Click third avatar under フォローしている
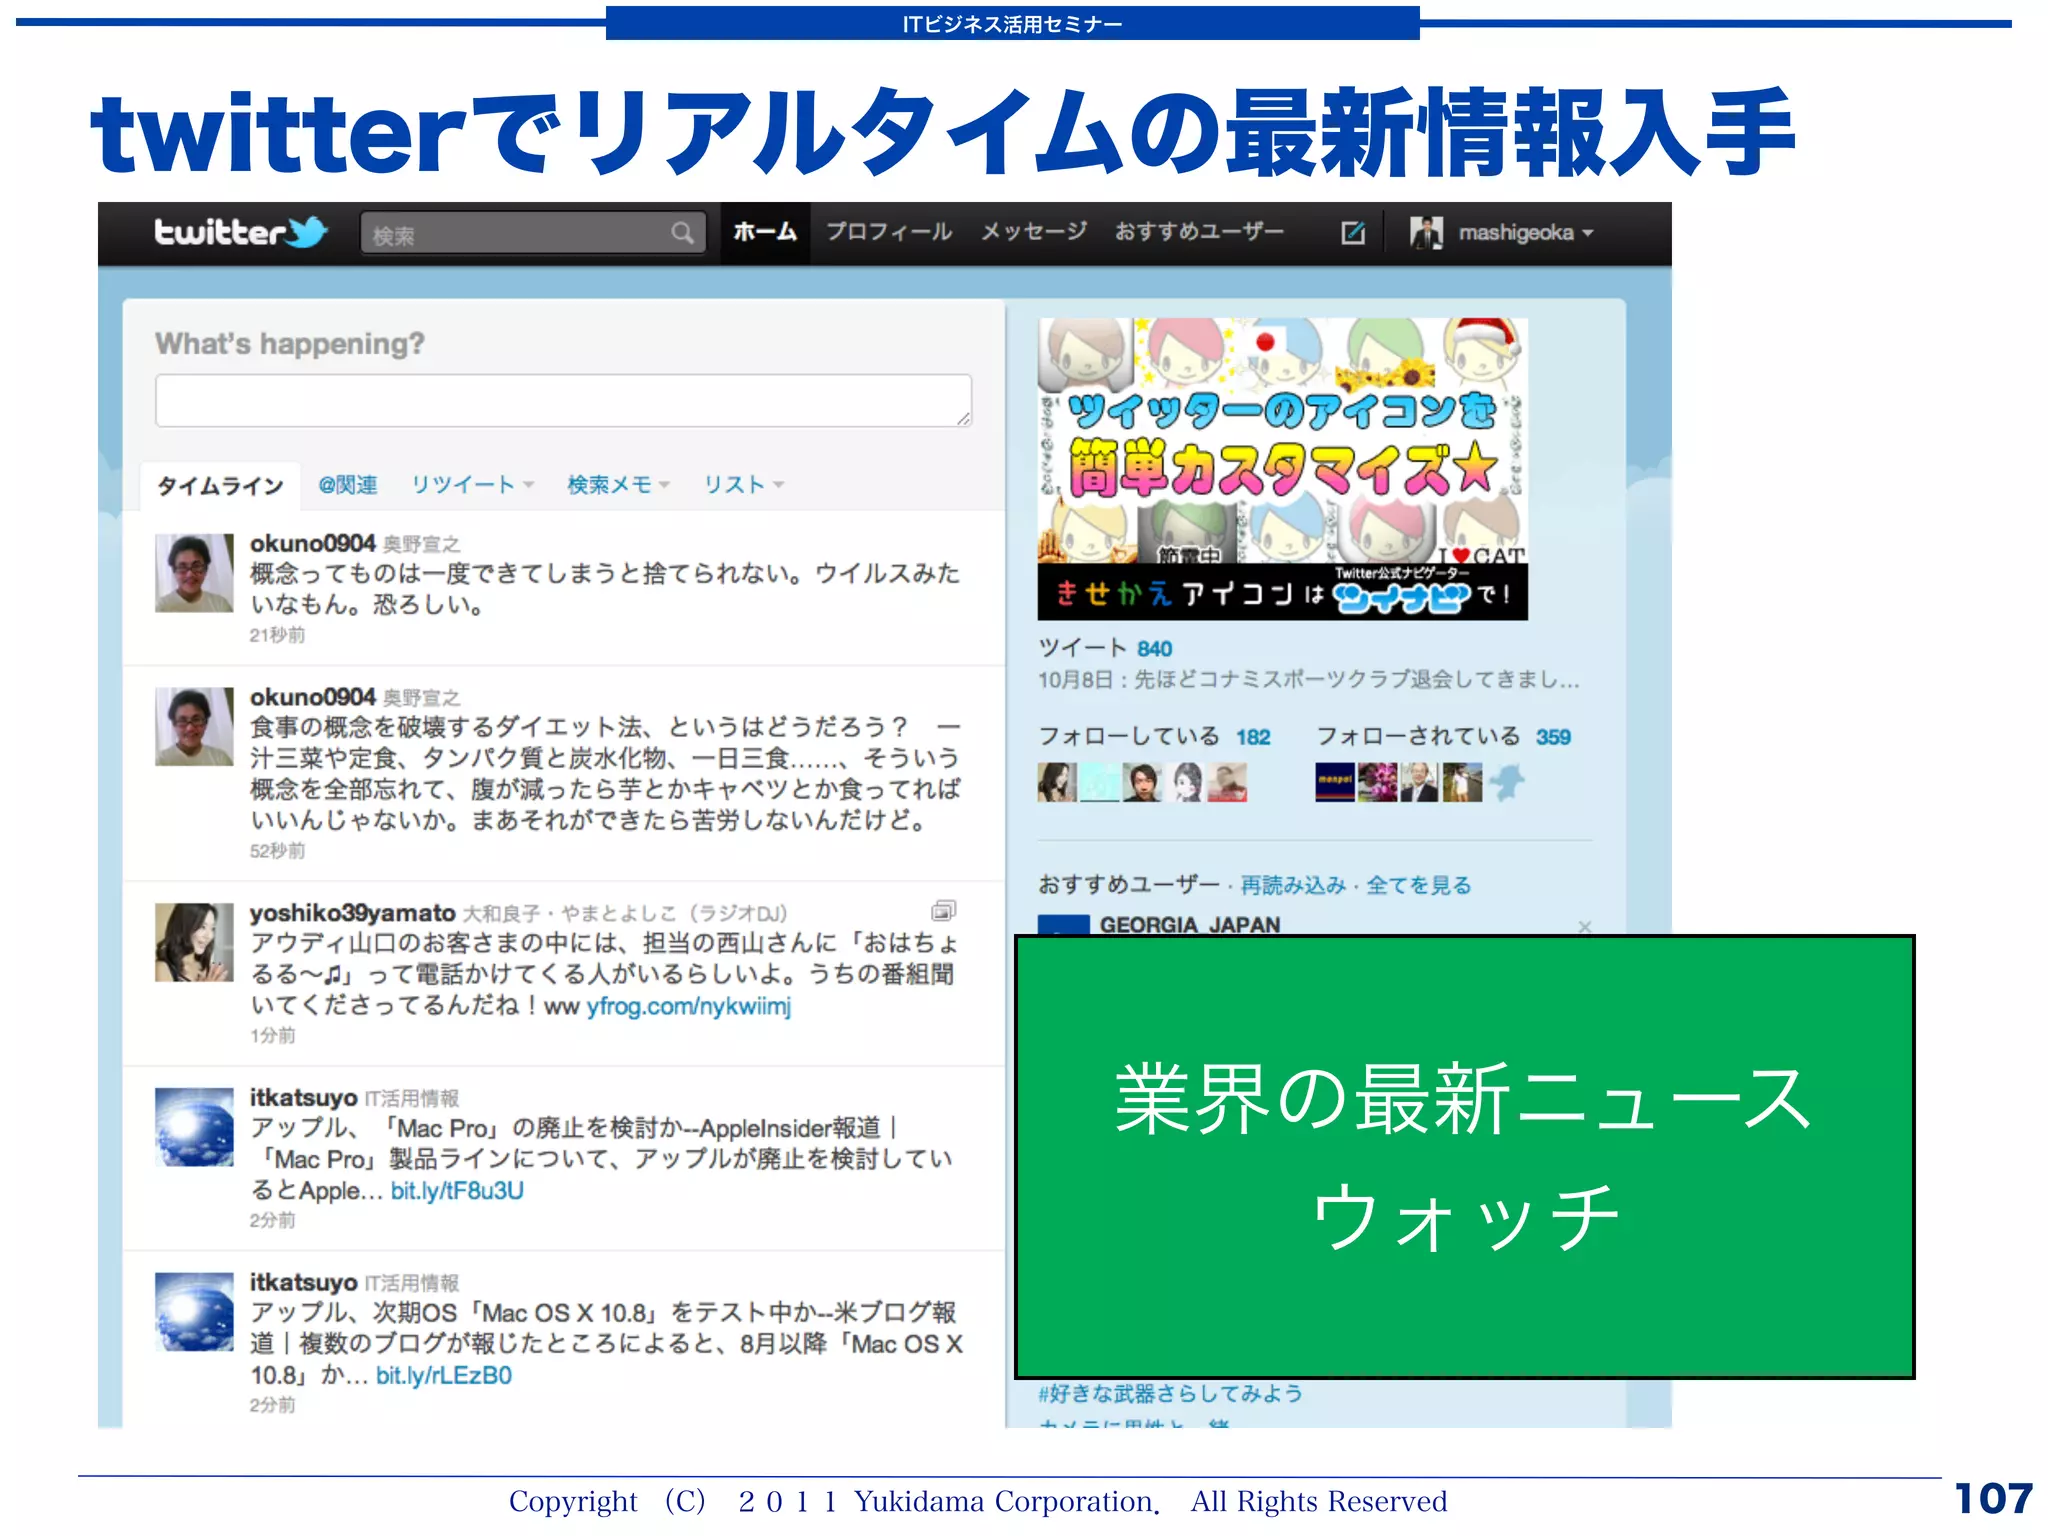Image resolution: width=2048 pixels, height=1536 pixels. click(x=1143, y=782)
